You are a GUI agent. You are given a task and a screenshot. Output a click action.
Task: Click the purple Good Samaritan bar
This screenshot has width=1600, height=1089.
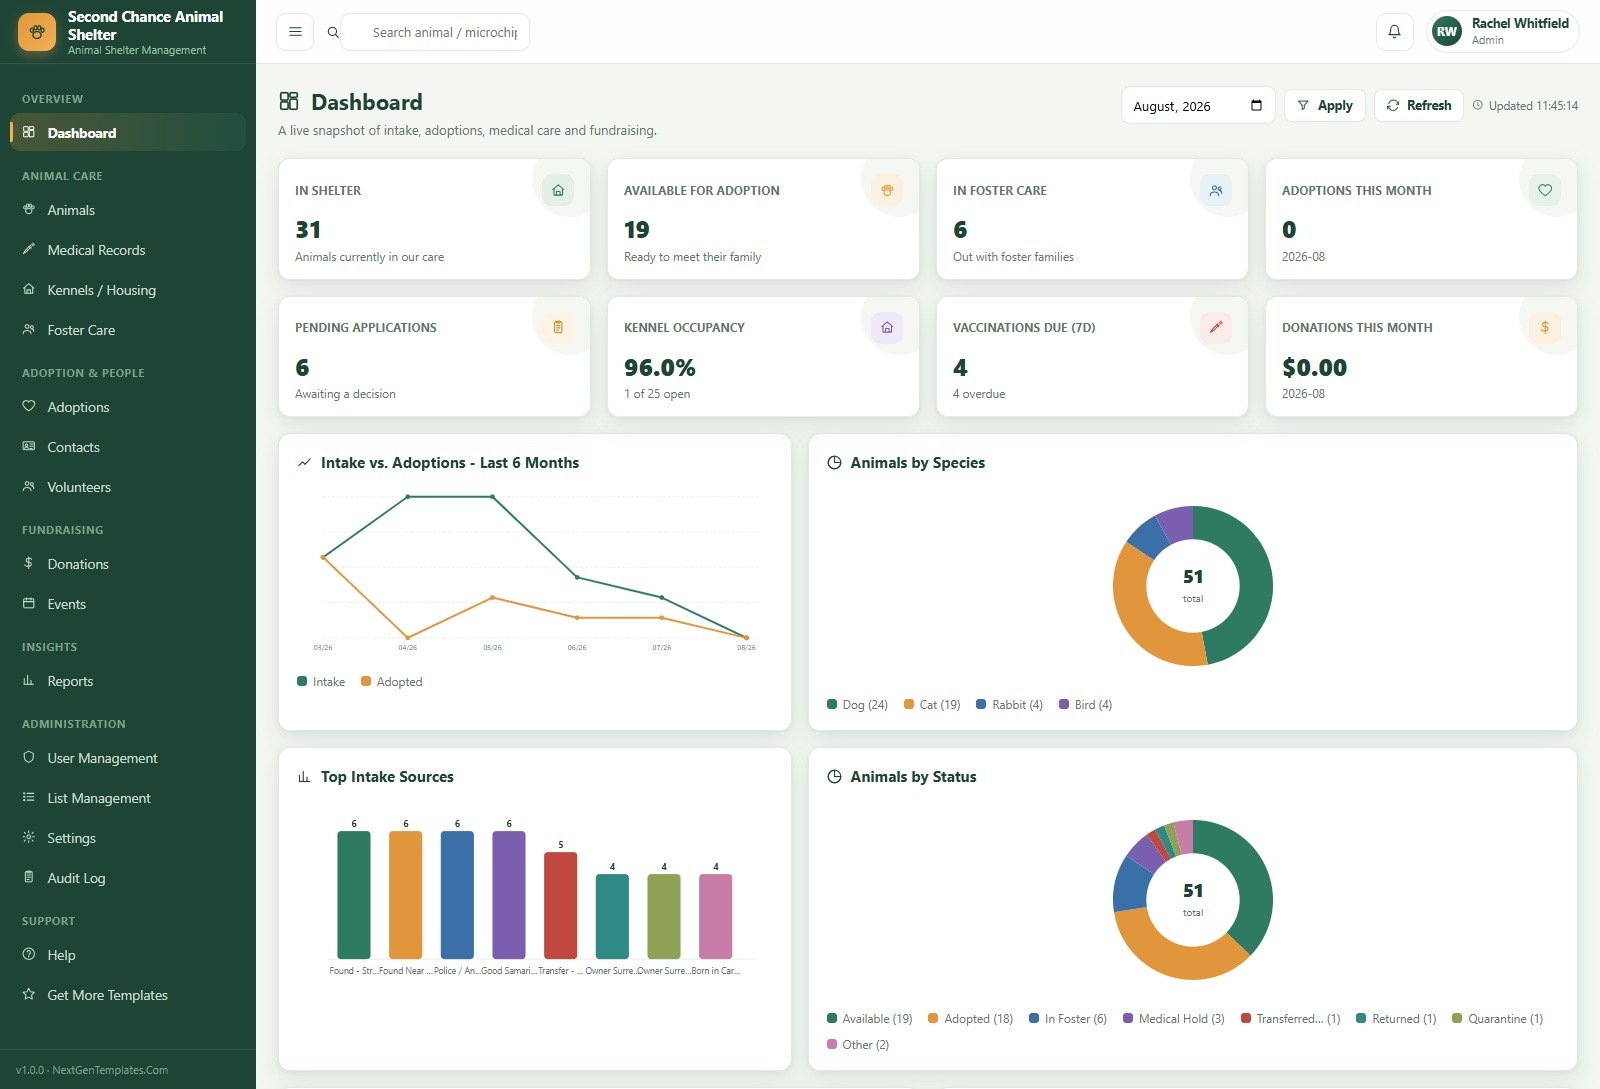[x=509, y=895]
